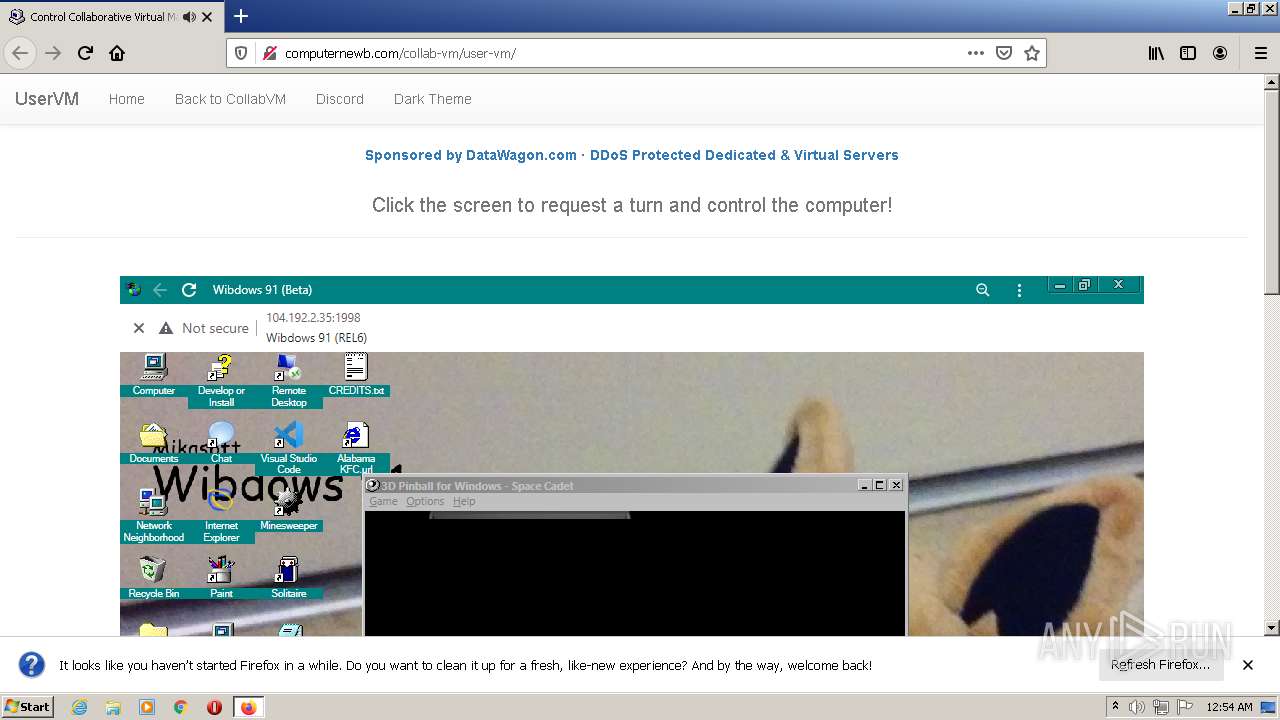This screenshot has height=720, width=1280.
Task: Click the Firefox reload button
Action: click(85, 53)
